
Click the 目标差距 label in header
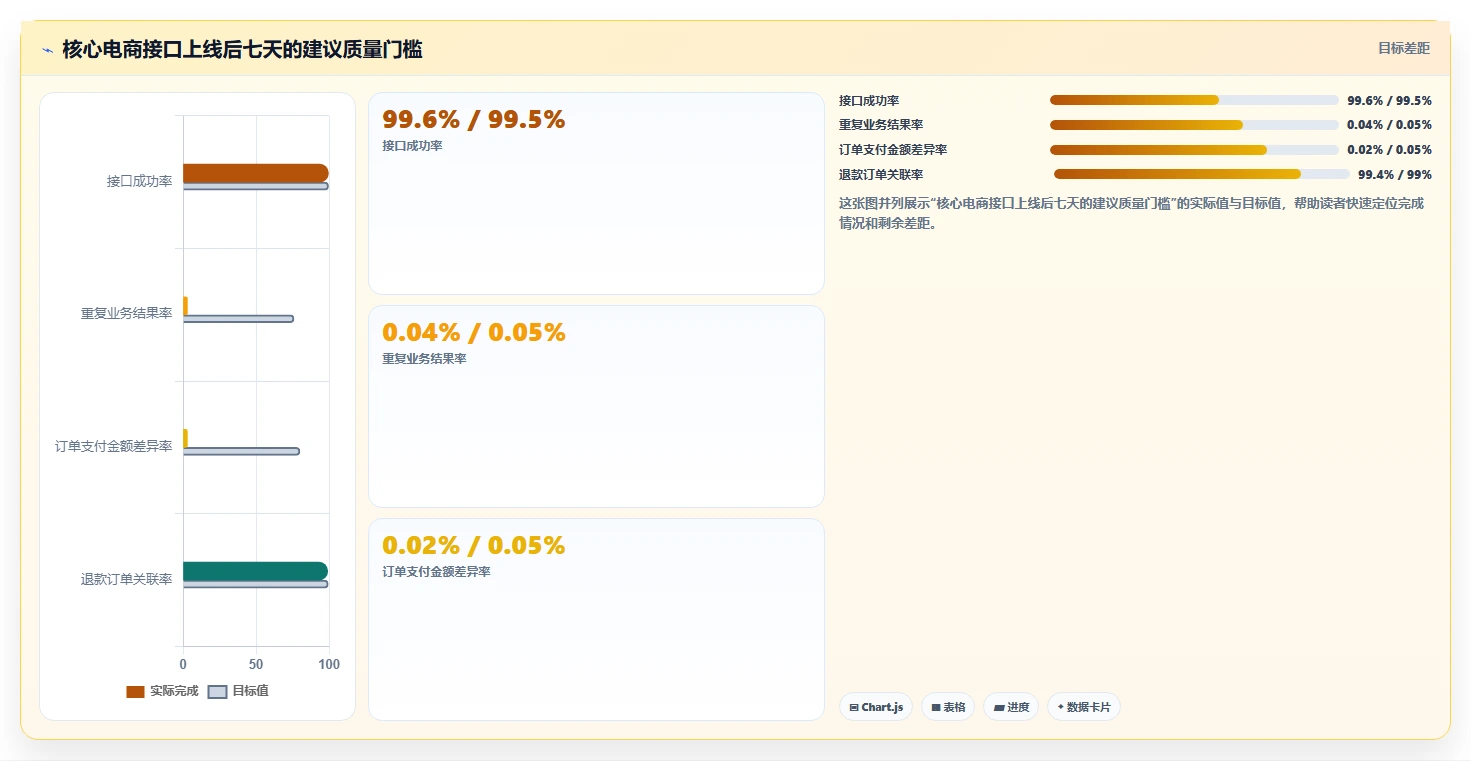point(1404,48)
